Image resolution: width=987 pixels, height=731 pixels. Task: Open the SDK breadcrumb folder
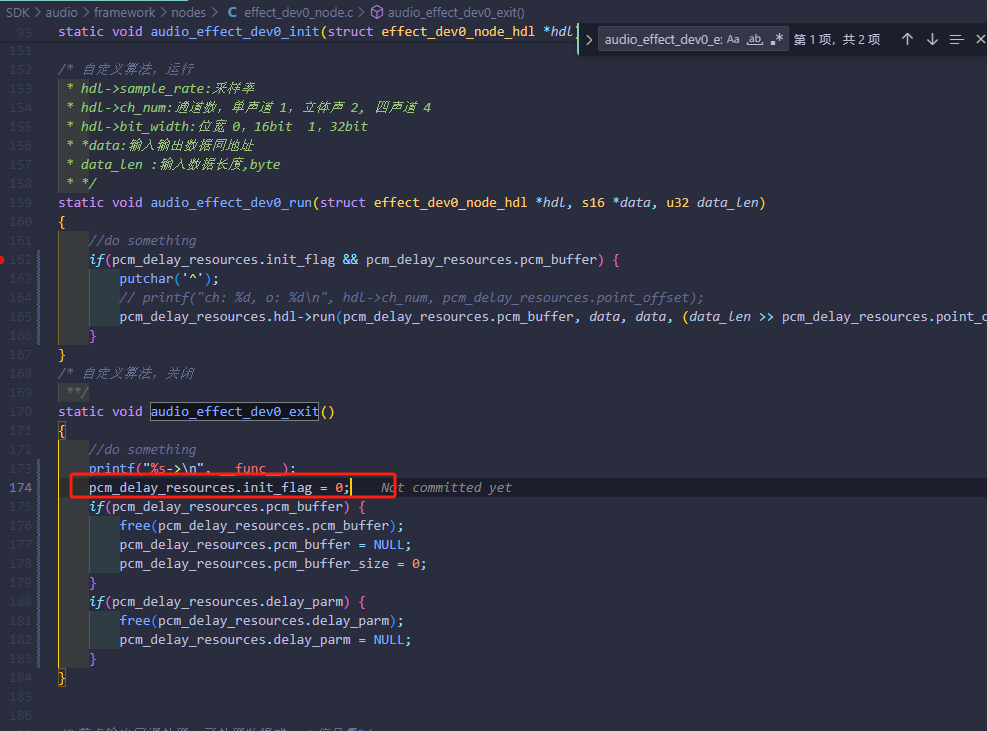coord(18,13)
